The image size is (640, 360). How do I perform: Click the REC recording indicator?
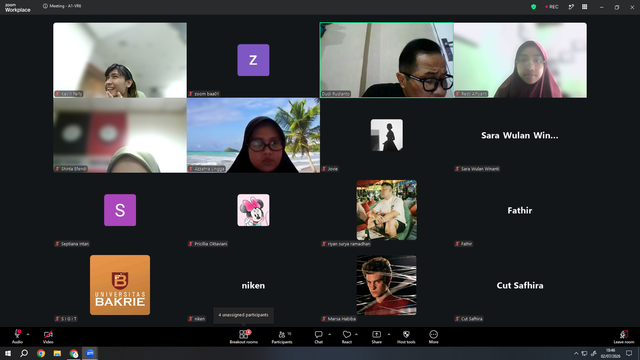[552, 7]
